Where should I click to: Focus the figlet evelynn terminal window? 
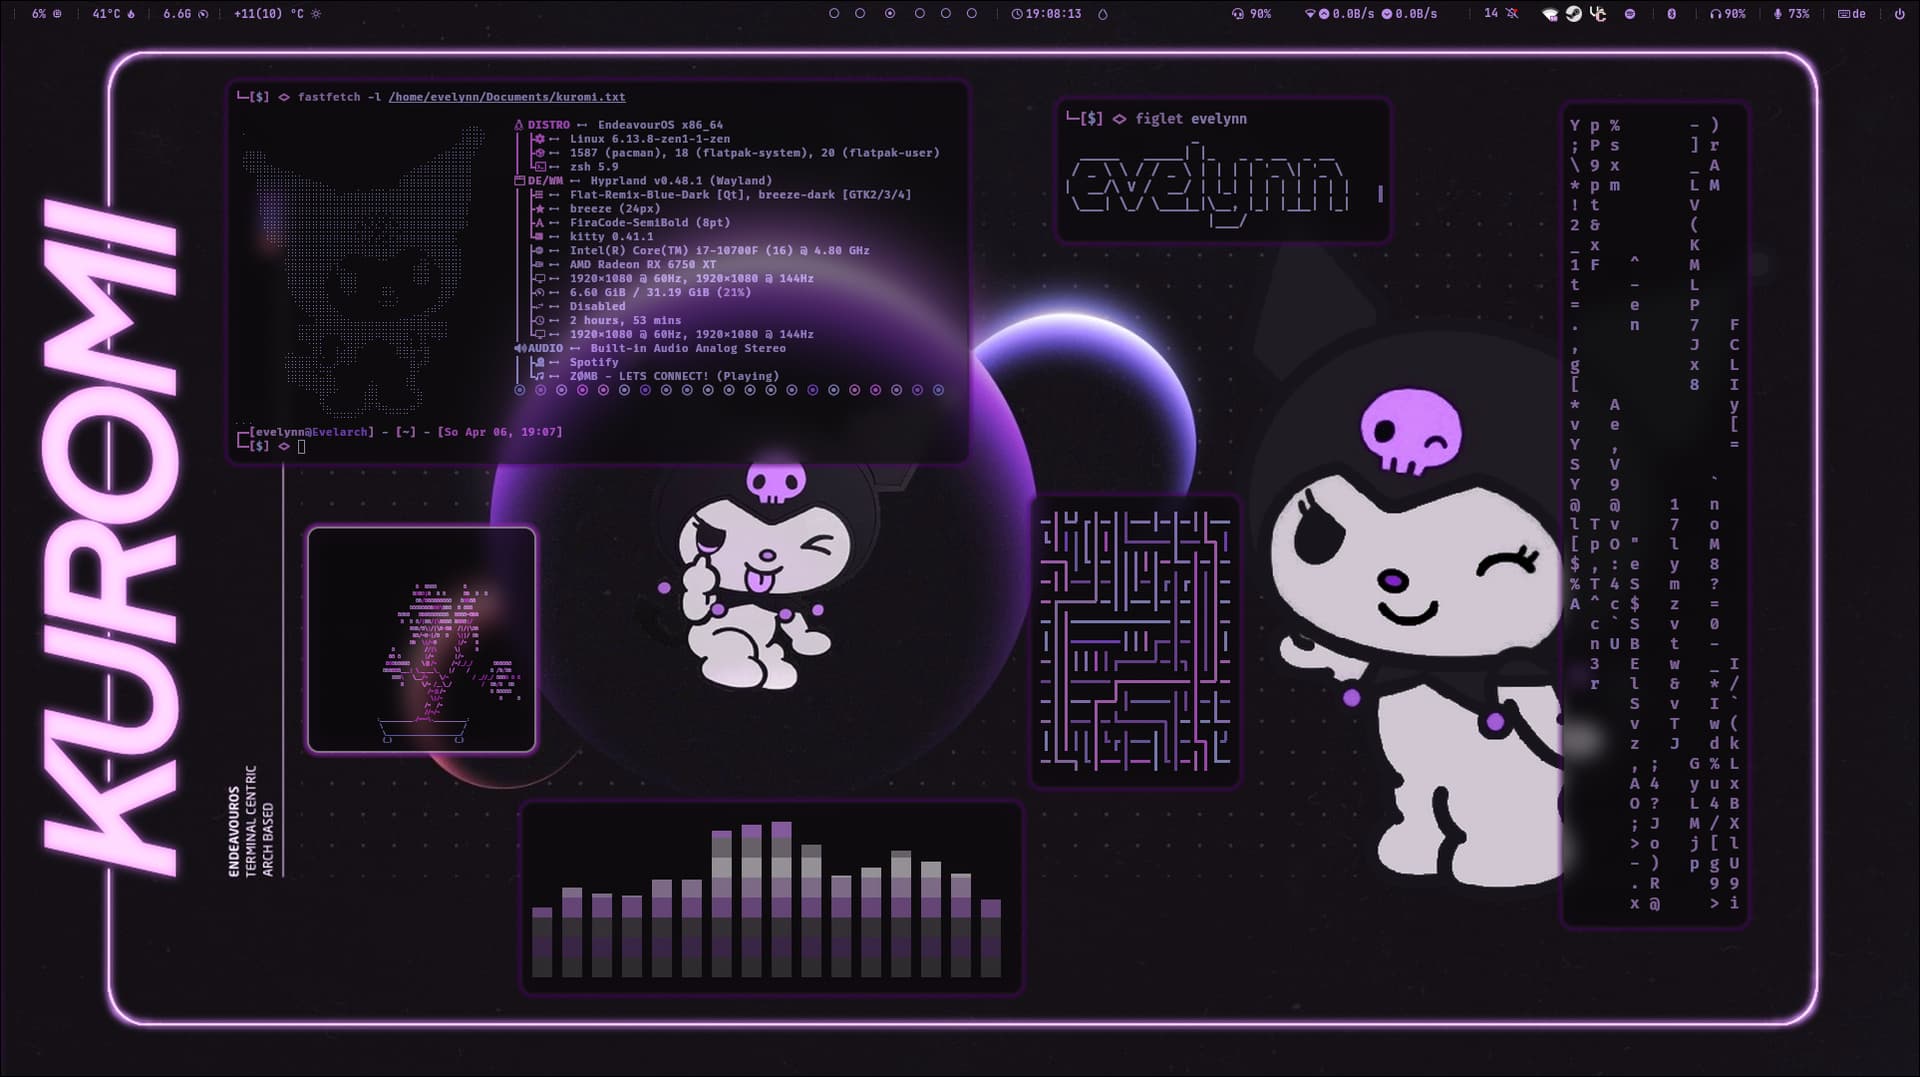point(1222,171)
